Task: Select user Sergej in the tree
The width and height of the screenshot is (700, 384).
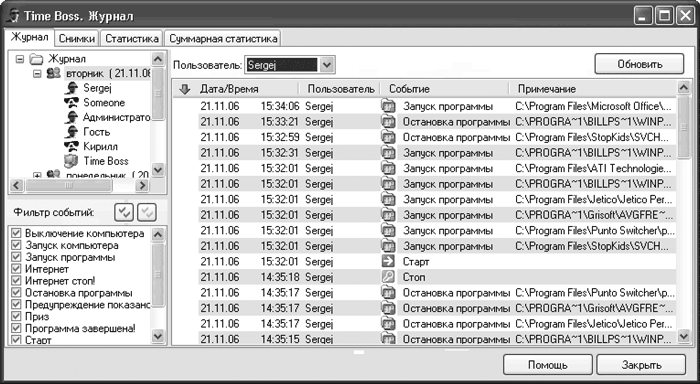Action: (x=97, y=88)
